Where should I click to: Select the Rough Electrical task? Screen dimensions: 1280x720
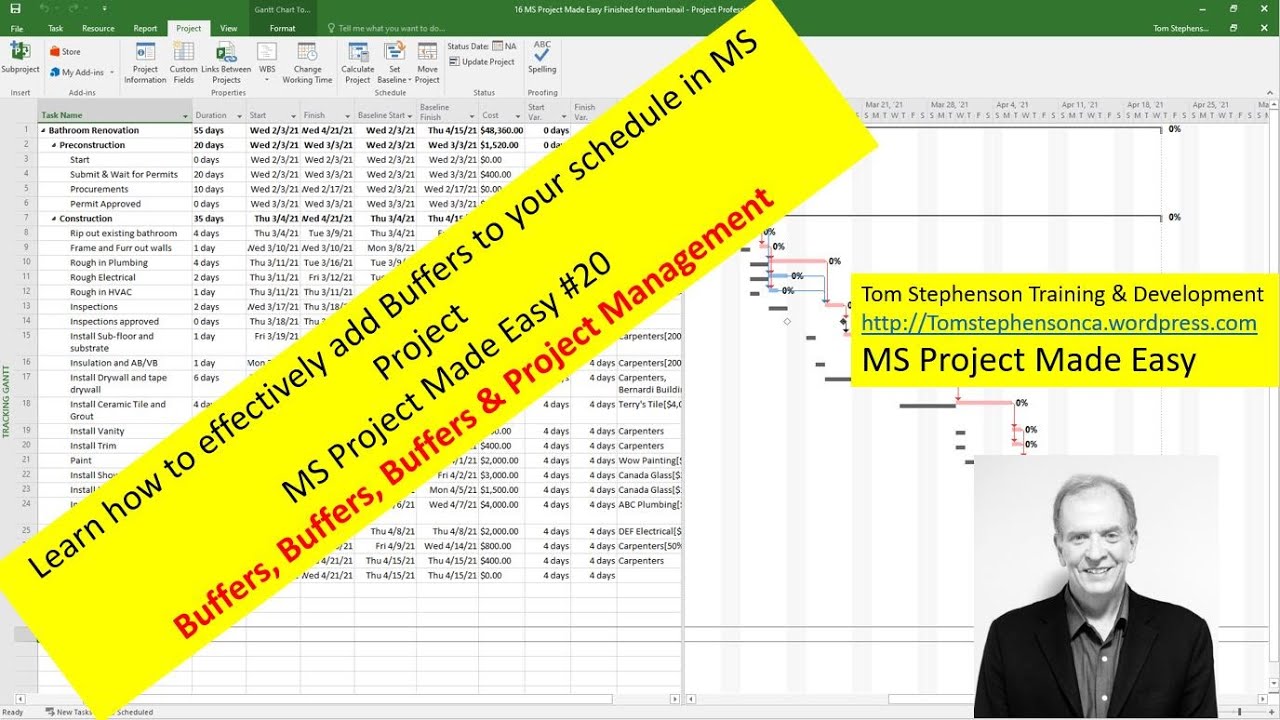click(x=103, y=277)
